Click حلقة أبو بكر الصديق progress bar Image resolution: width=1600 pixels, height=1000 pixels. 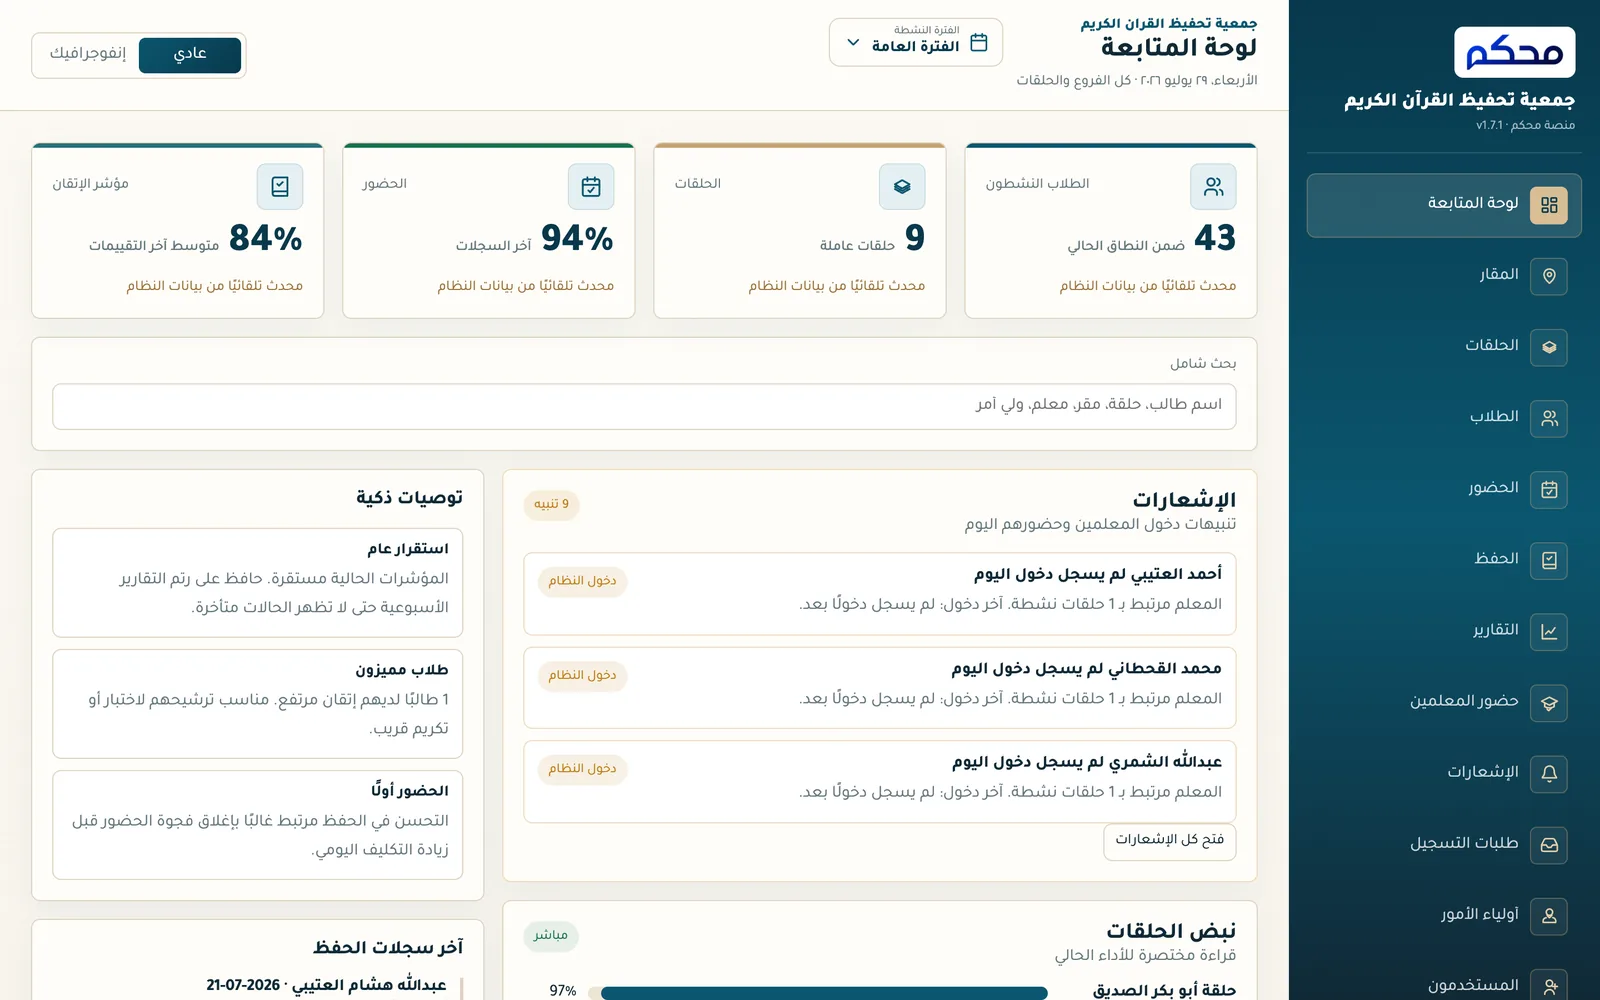818,993
